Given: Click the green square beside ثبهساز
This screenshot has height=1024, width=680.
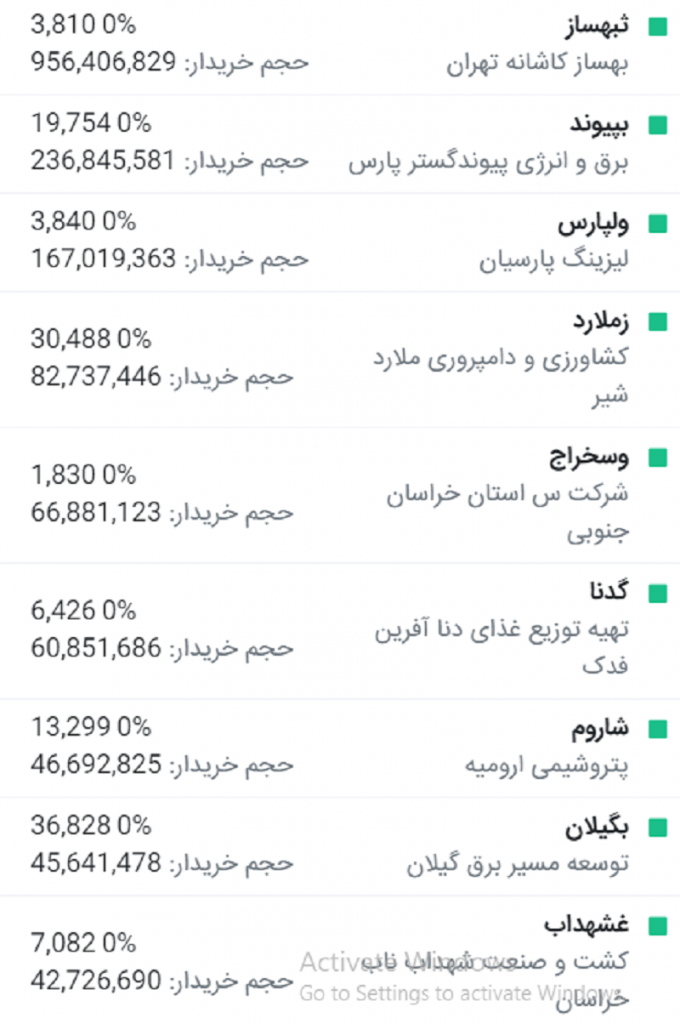Looking at the screenshot, I should tap(657, 26).
